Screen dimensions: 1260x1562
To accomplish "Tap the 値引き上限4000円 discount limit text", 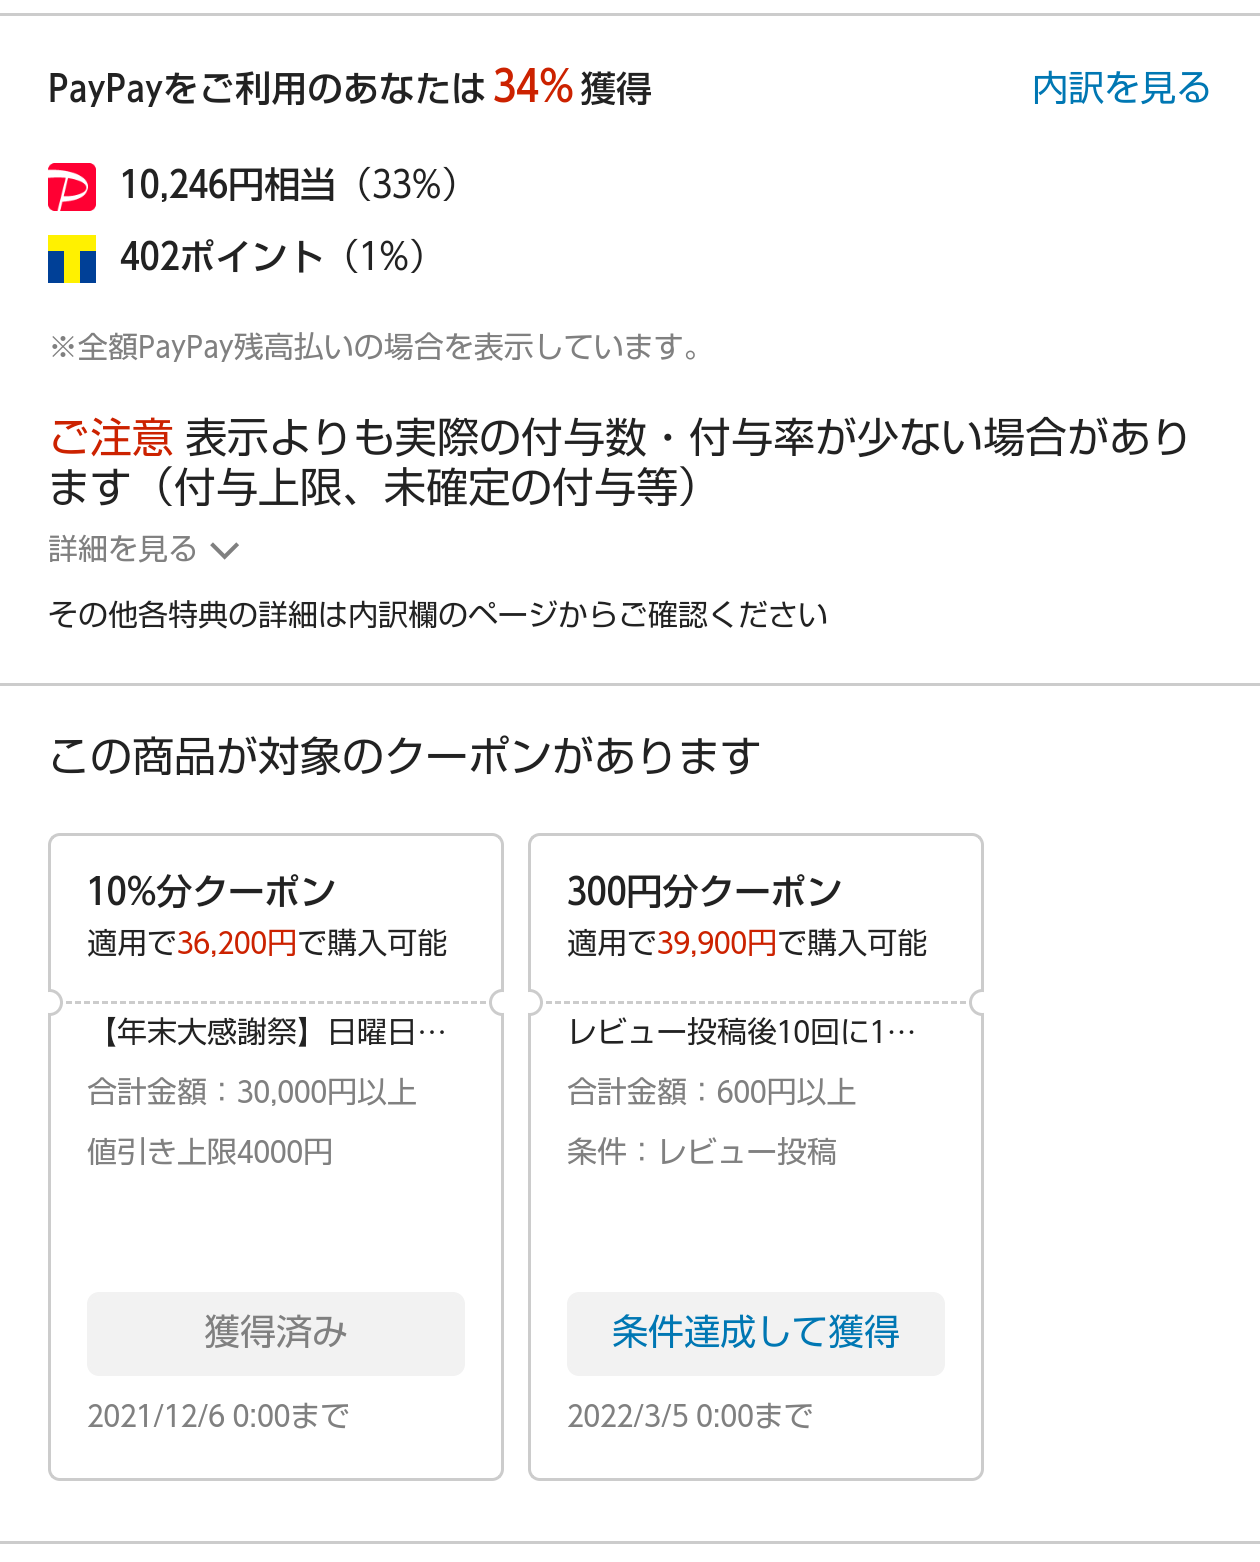I will coord(210,1152).
